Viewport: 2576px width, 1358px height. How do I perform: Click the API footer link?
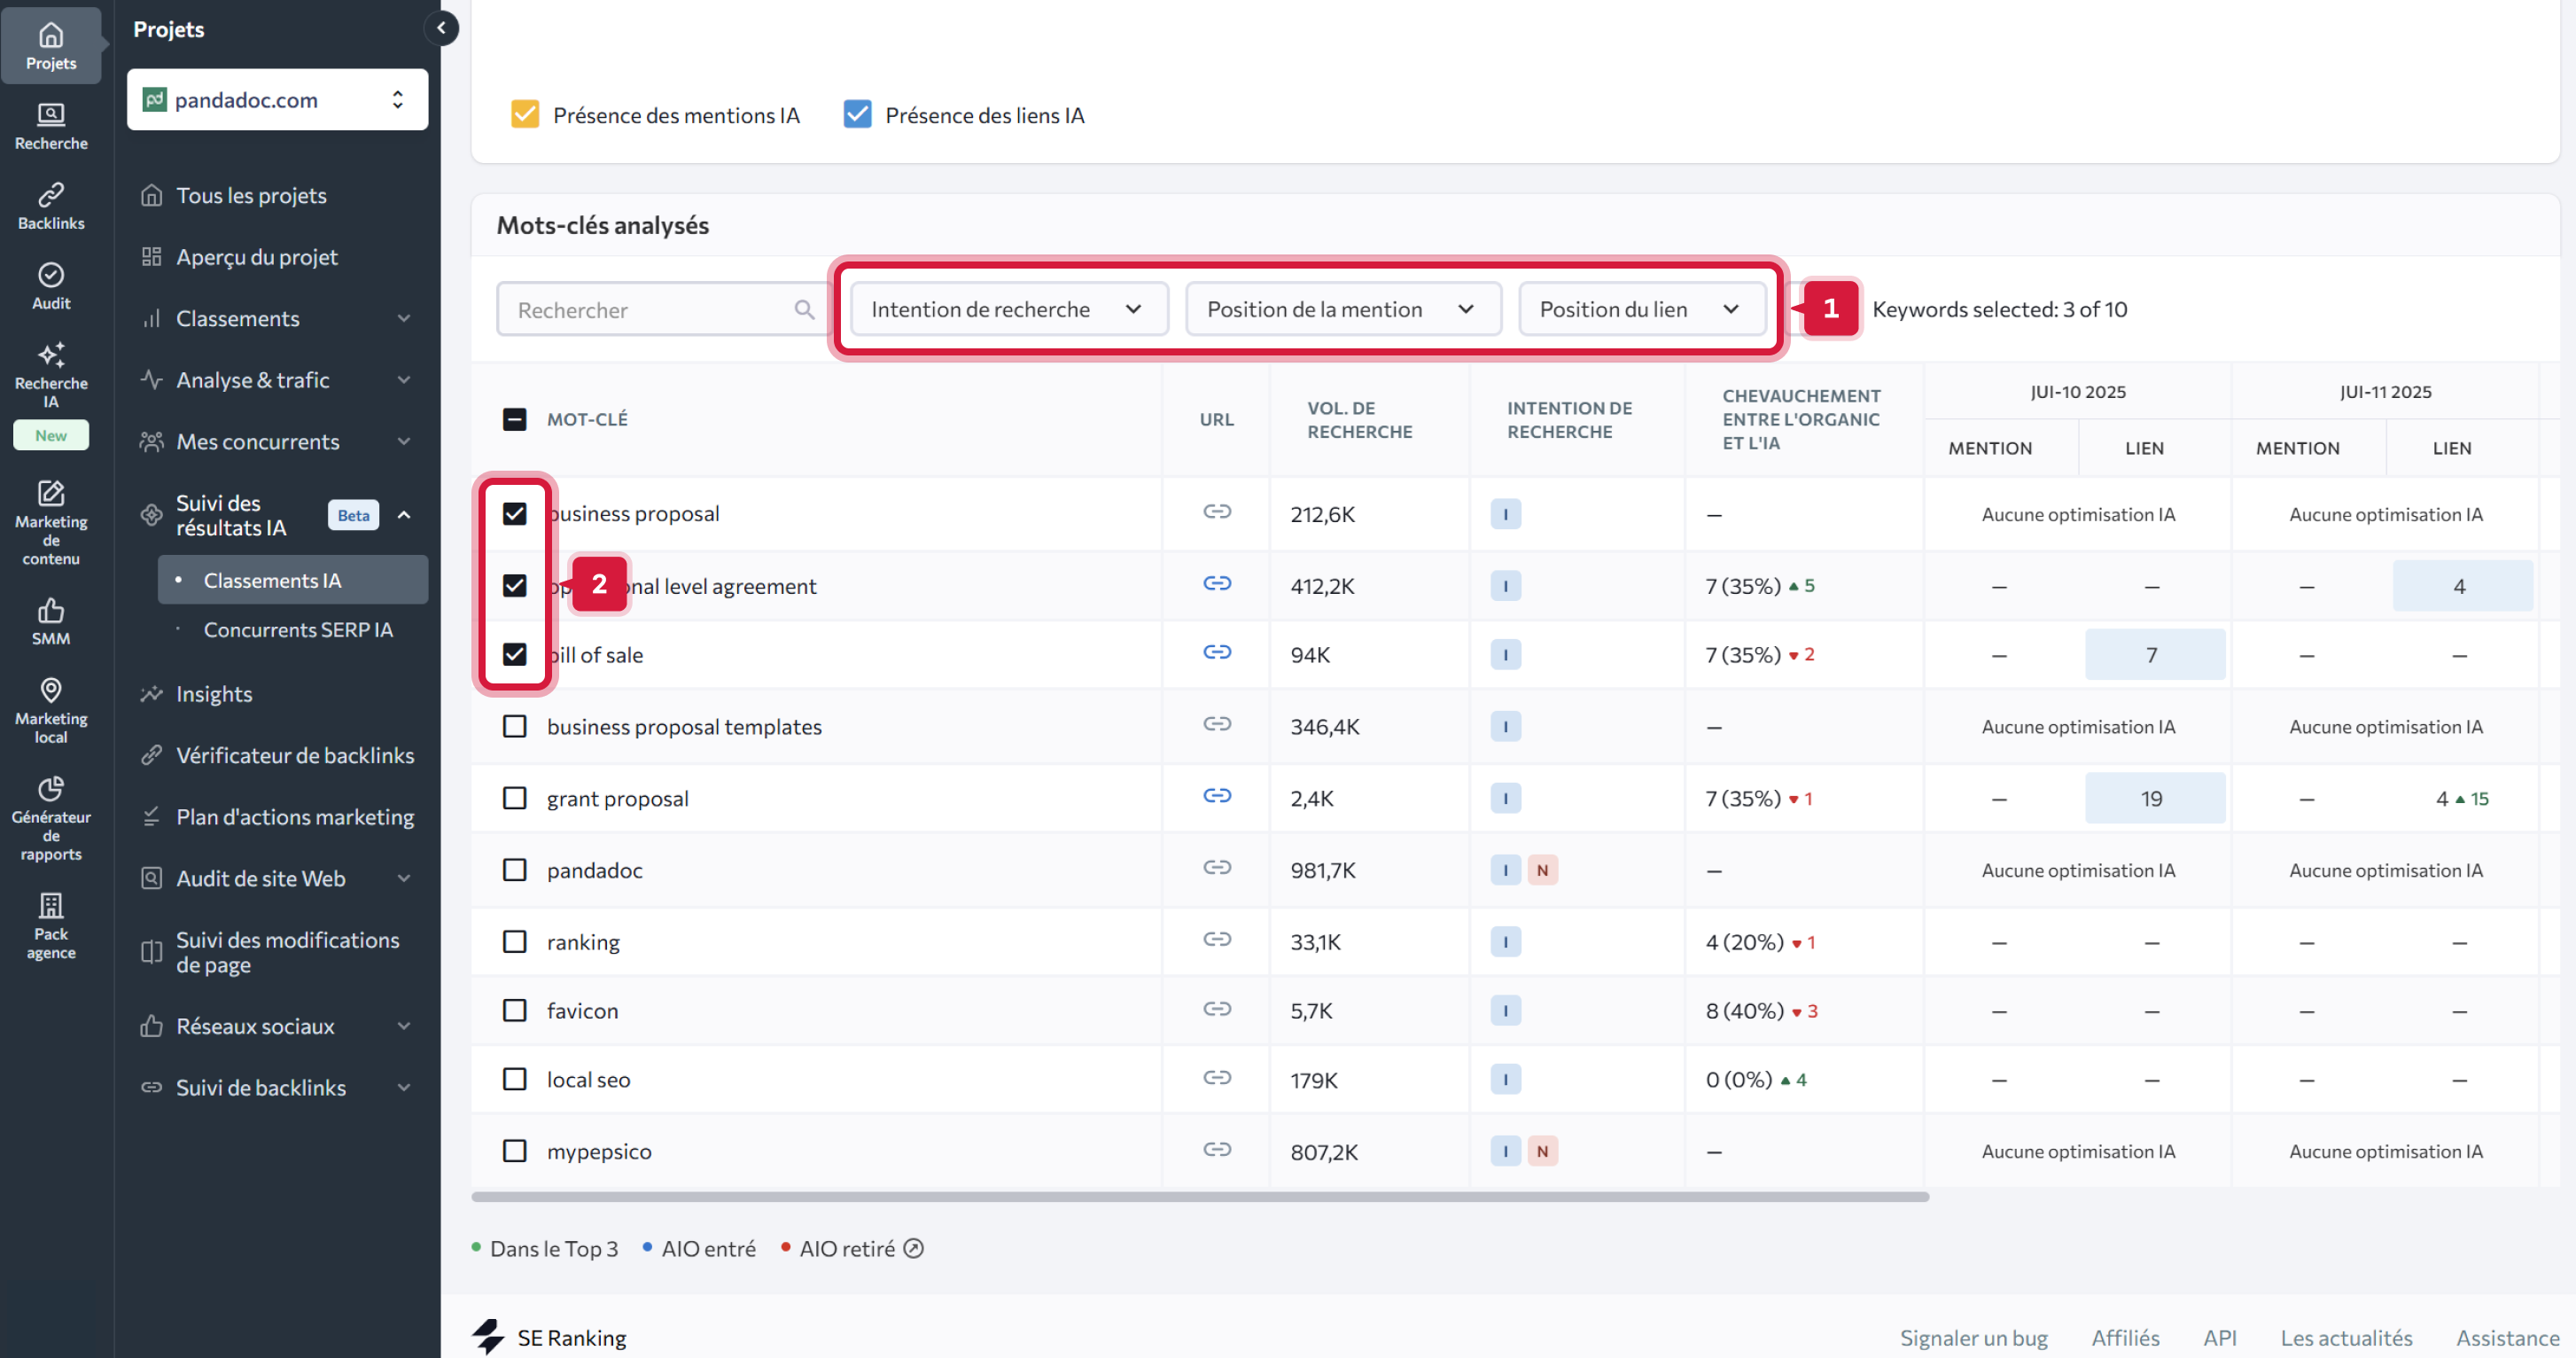[x=2219, y=1337]
